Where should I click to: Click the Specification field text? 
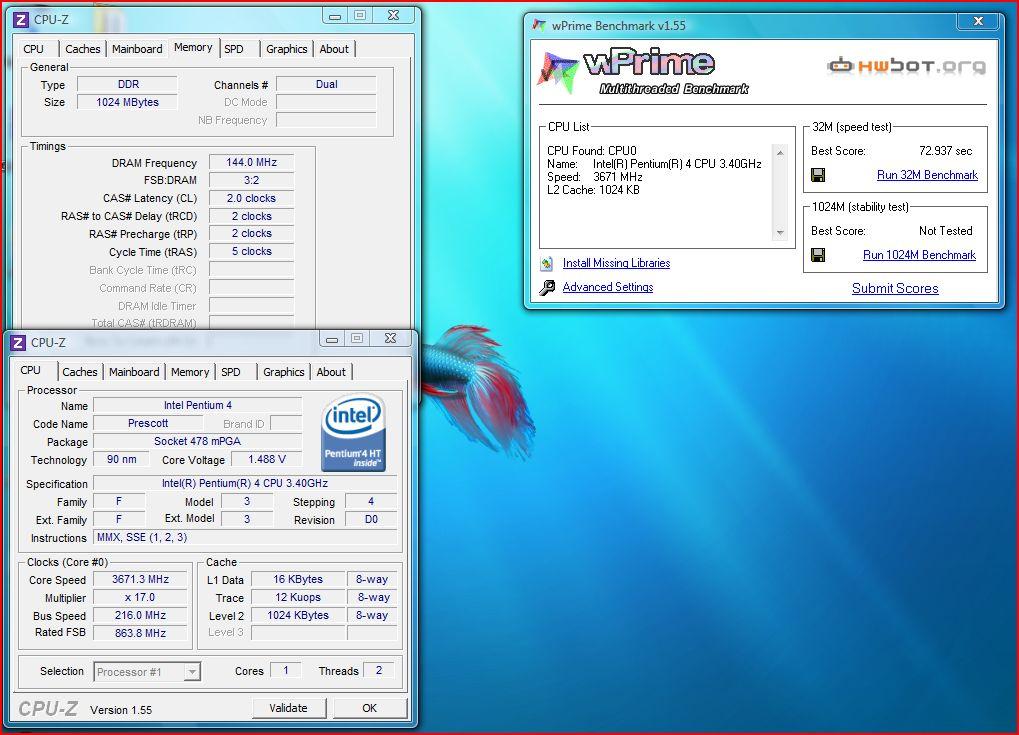[245, 484]
